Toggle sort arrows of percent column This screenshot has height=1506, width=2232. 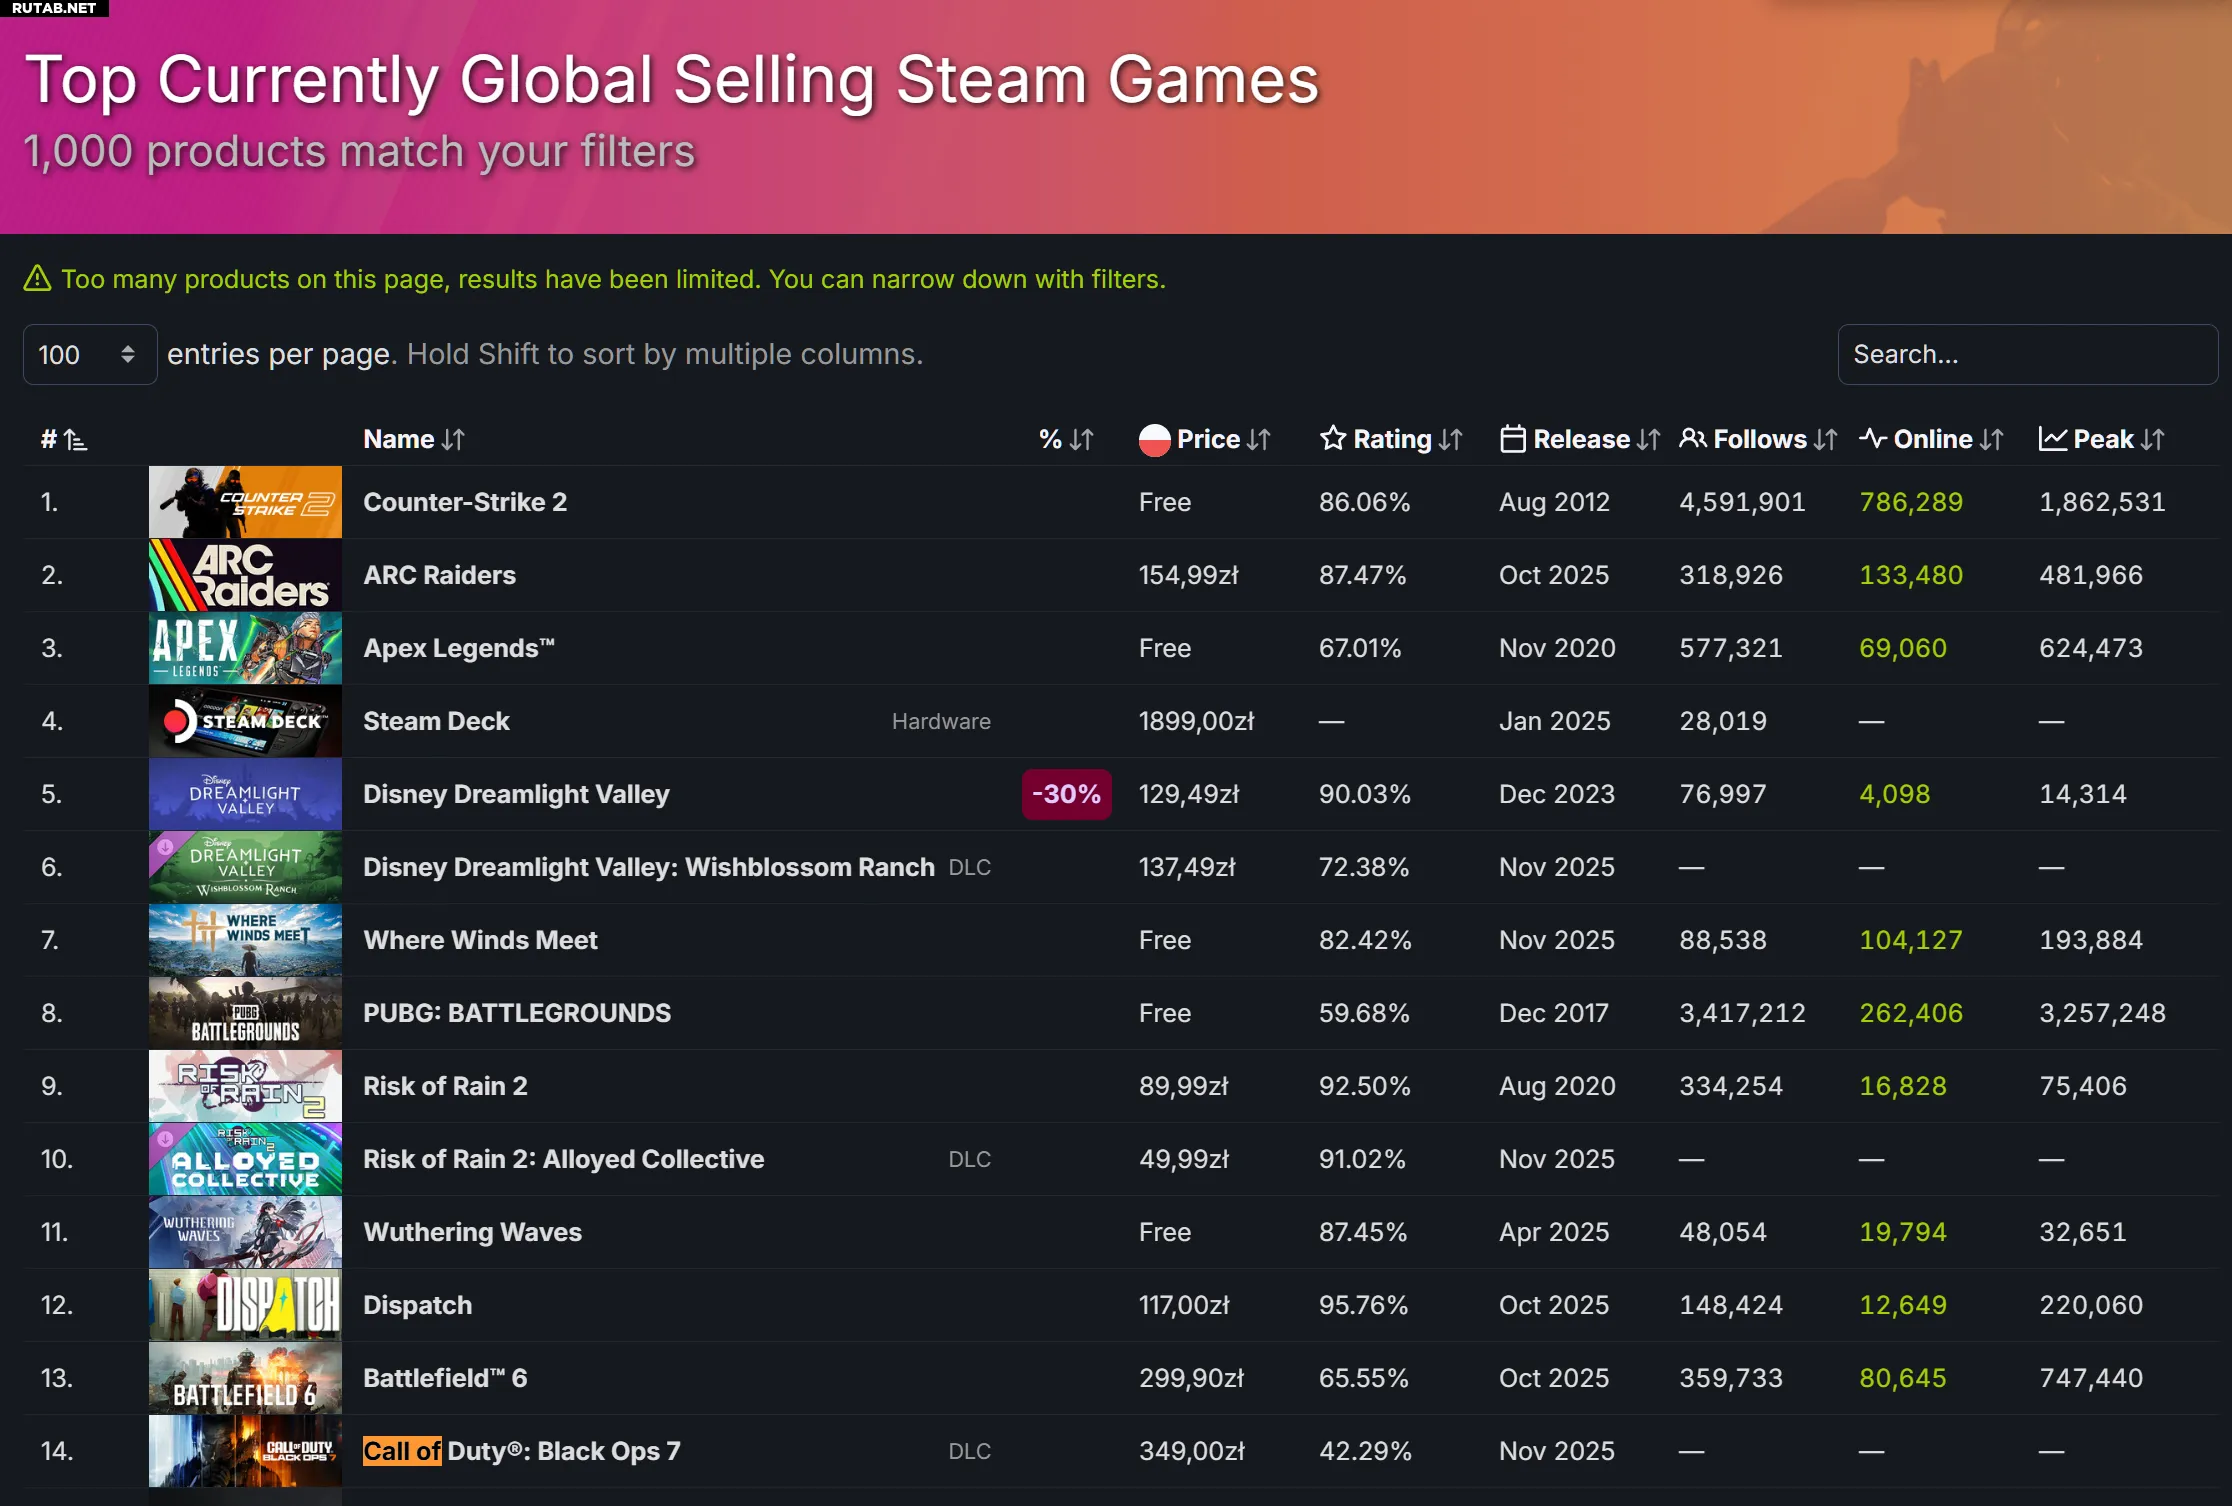[1081, 439]
